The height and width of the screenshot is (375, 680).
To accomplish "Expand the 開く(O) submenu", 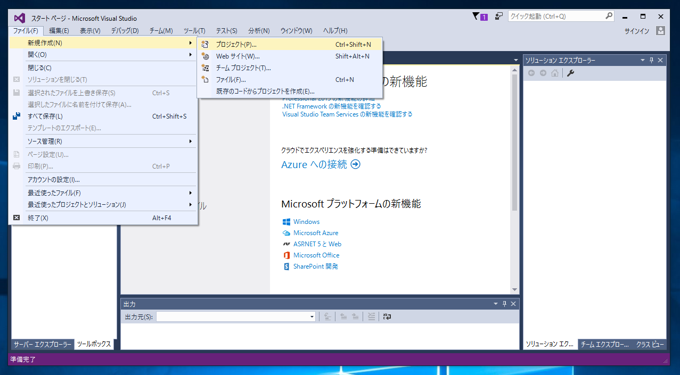I will click(x=103, y=55).
